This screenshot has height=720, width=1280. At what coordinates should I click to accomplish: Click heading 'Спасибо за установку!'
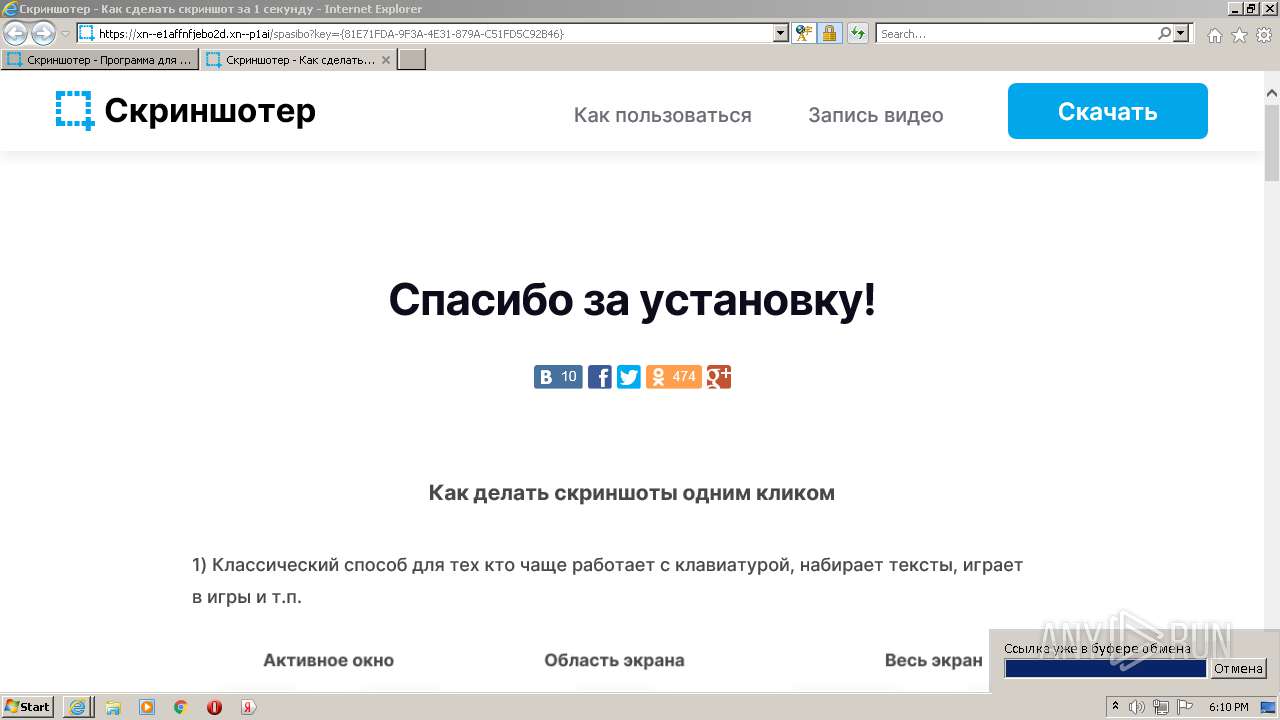coord(632,299)
